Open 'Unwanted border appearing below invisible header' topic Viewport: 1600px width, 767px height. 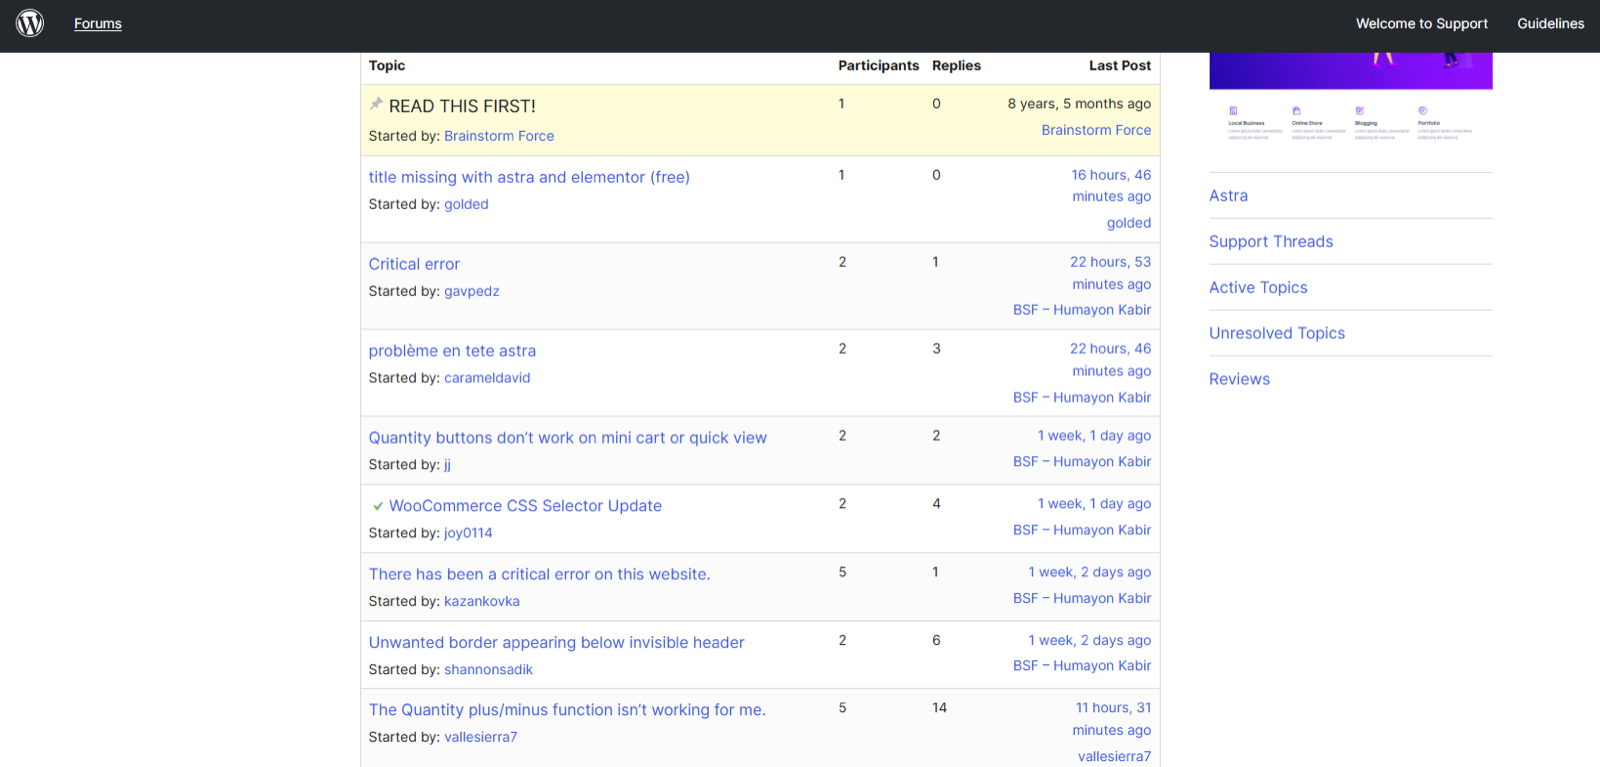point(556,642)
